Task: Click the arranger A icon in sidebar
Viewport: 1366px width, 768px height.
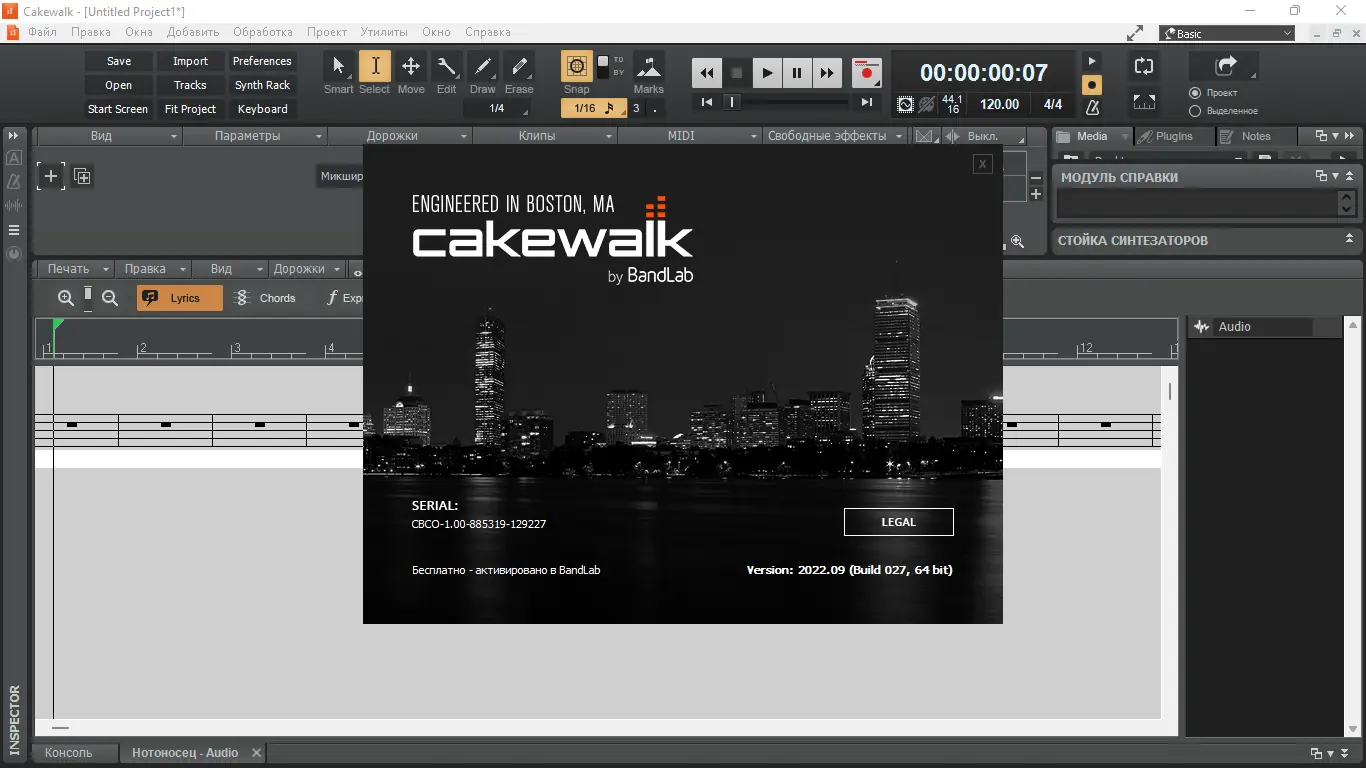Action: point(14,158)
